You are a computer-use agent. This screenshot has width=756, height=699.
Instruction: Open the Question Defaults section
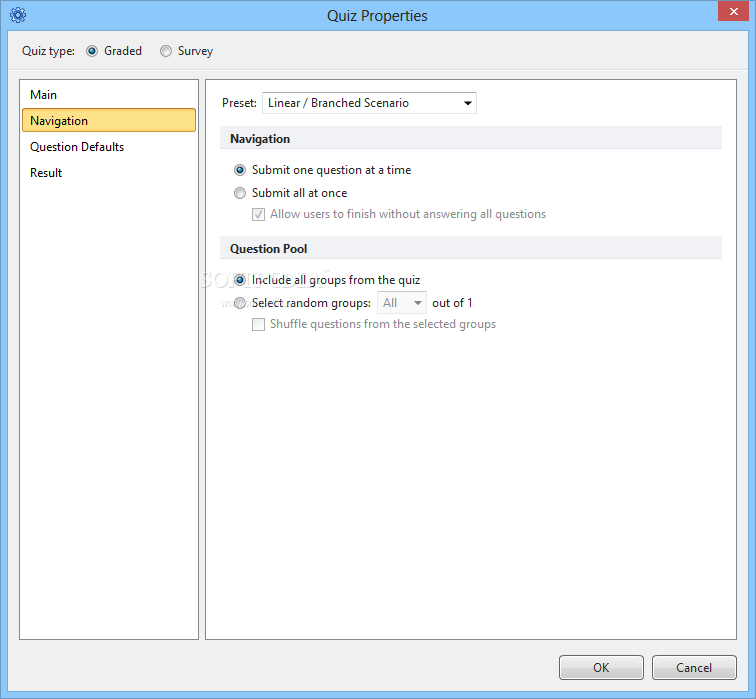coord(109,147)
